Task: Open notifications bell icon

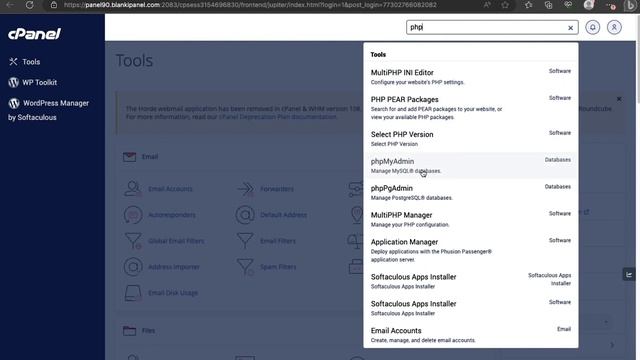Action: click(x=593, y=27)
